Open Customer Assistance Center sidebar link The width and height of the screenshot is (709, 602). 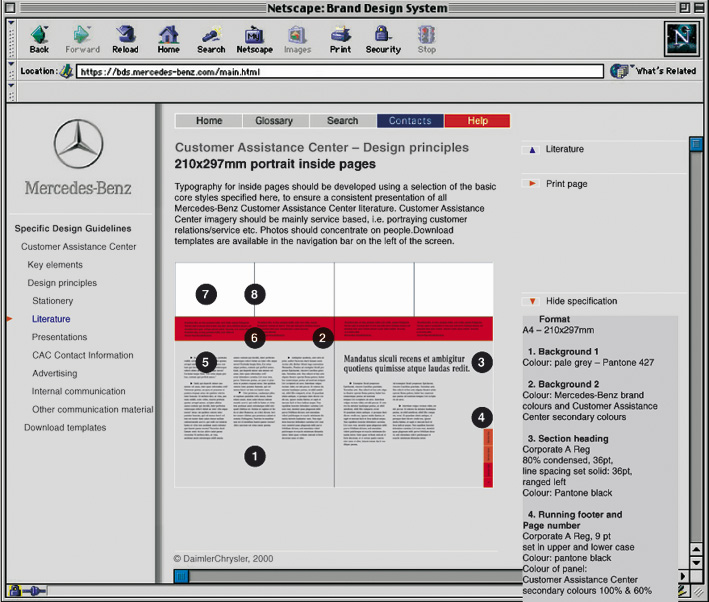(78, 246)
